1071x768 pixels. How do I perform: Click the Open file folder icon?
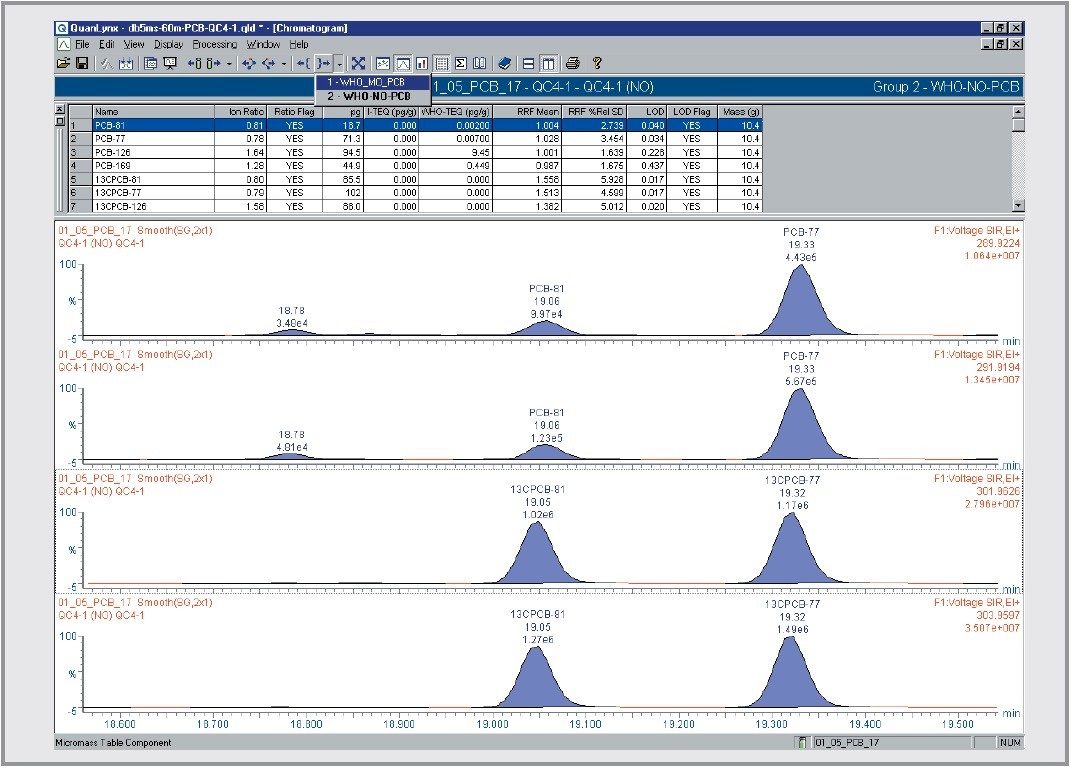pos(64,64)
